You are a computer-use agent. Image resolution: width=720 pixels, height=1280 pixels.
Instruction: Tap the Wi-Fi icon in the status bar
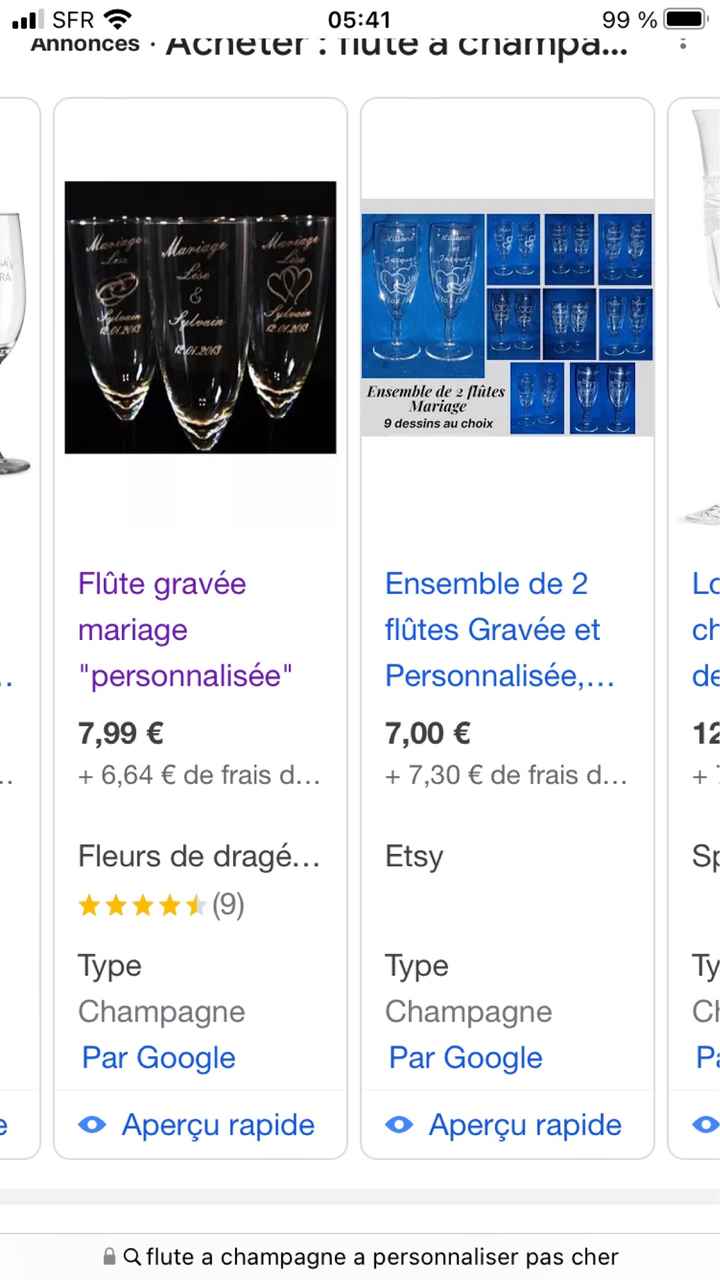click(x=117, y=19)
